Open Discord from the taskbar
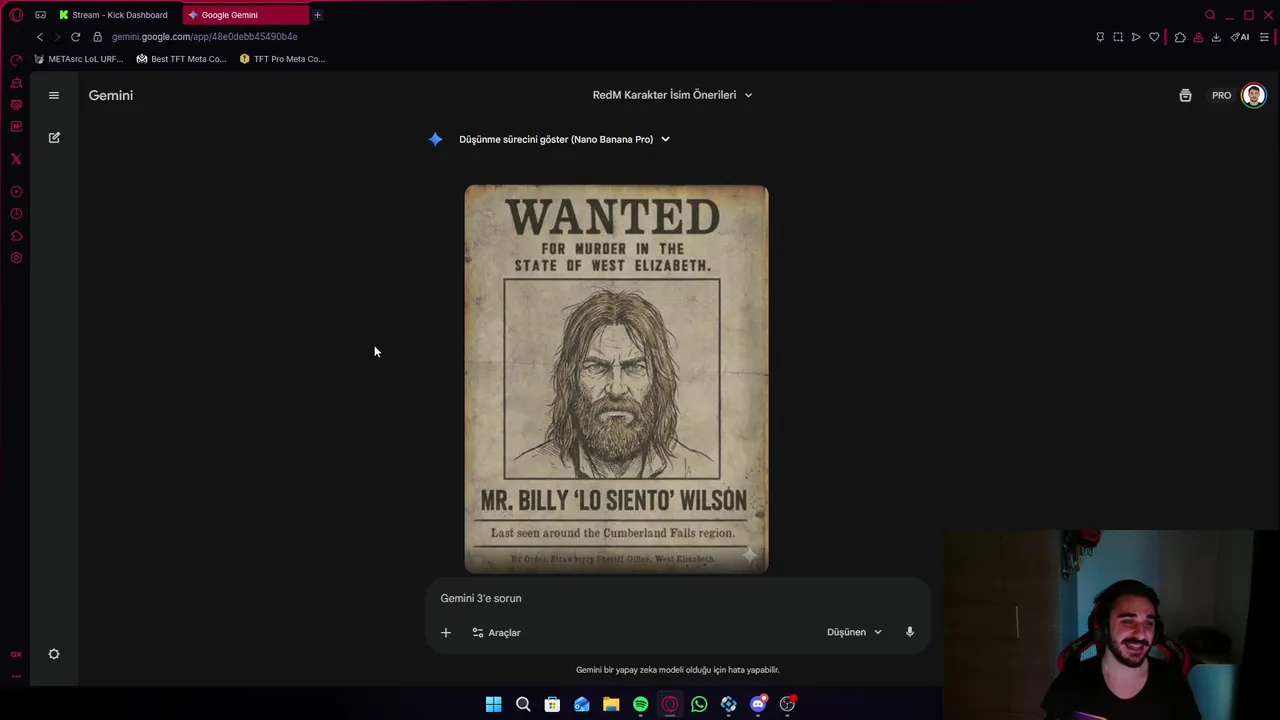This screenshot has width=1280, height=720. 758,704
